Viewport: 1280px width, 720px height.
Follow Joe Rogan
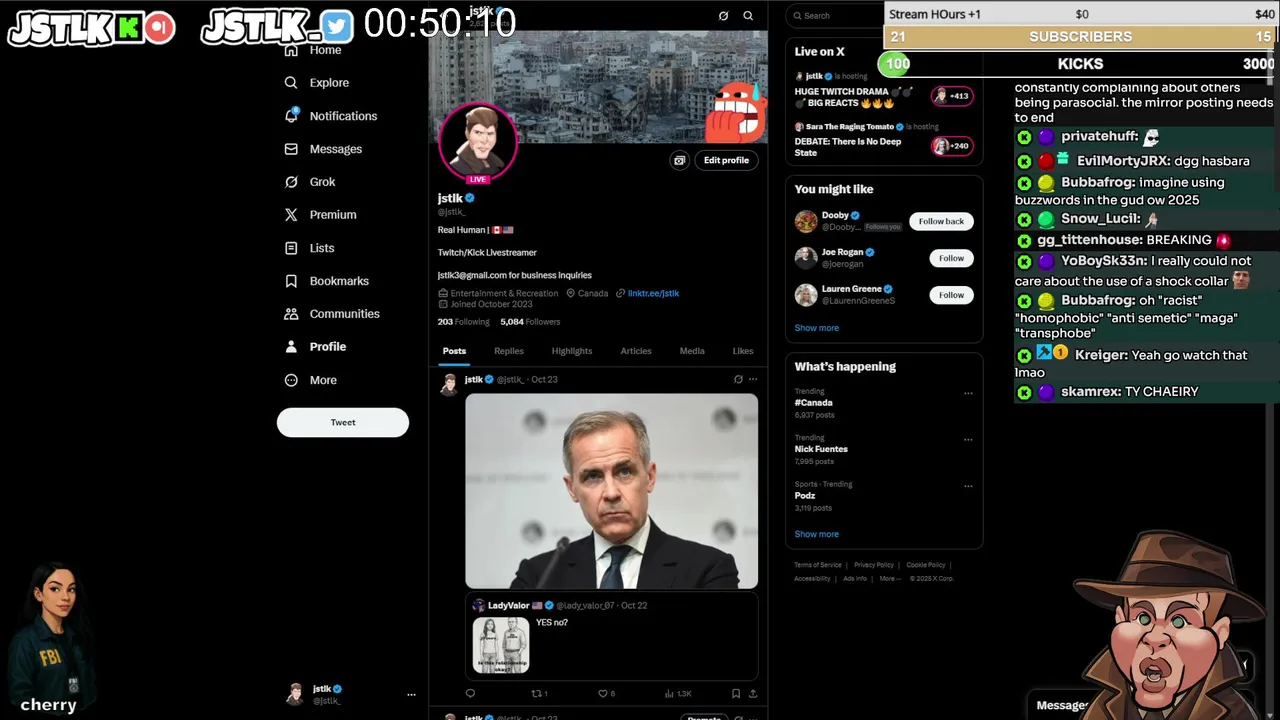coord(951,258)
